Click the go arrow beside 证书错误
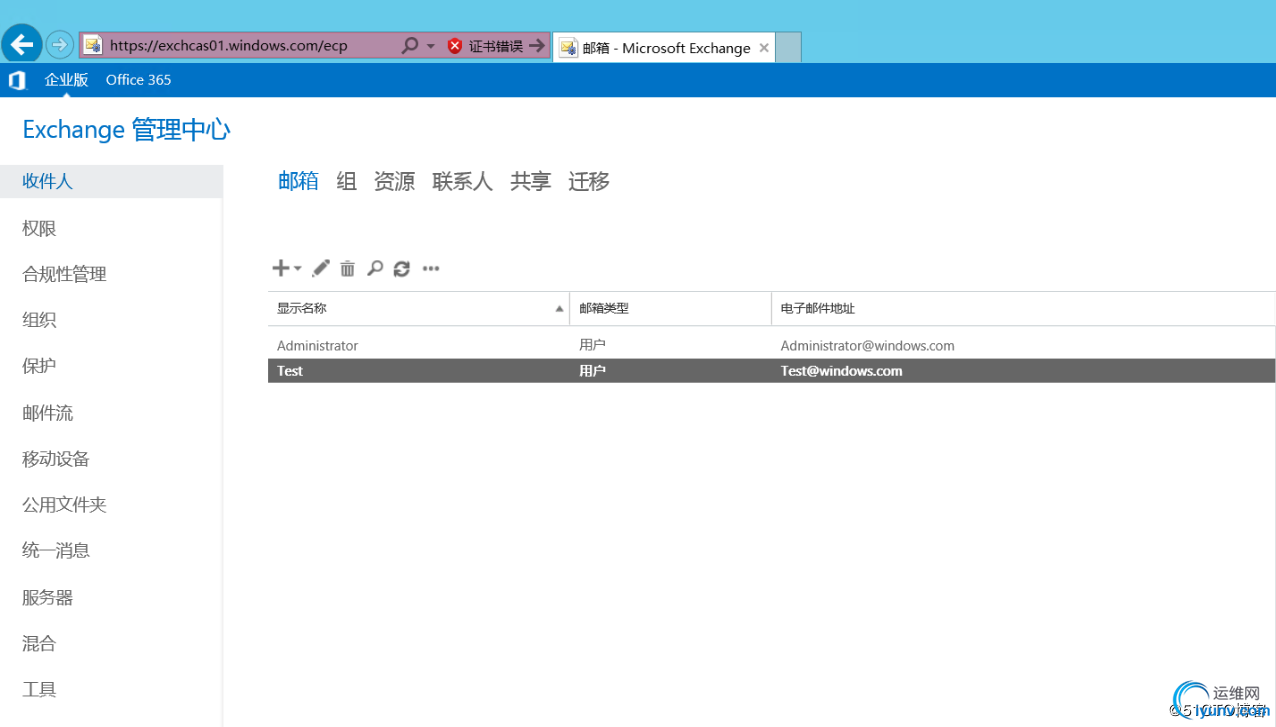The width and height of the screenshot is (1276, 727). [x=537, y=46]
